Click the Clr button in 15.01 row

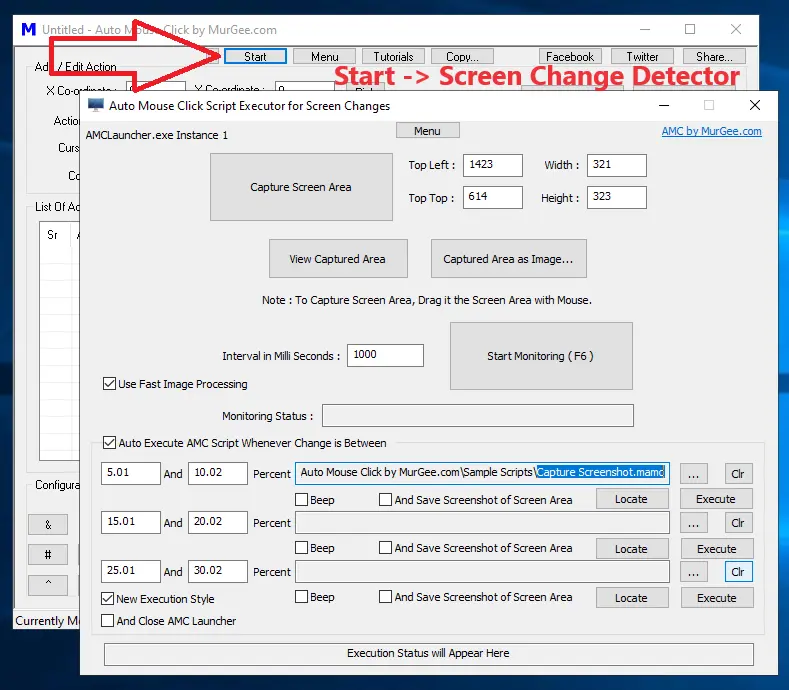(738, 523)
